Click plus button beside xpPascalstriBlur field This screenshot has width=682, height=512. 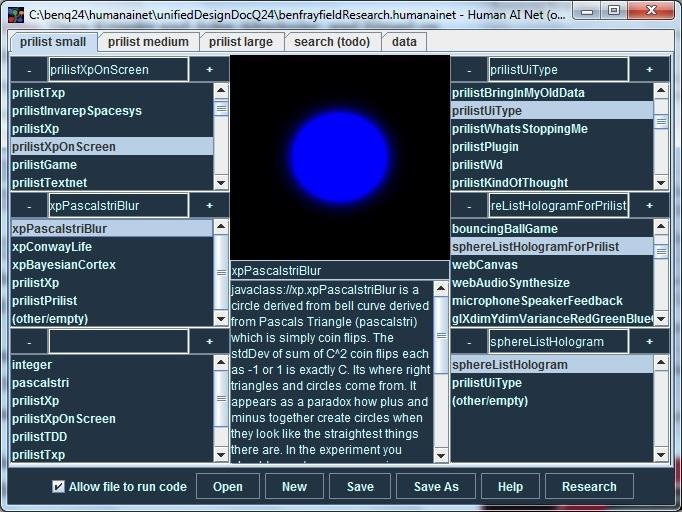coord(209,206)
